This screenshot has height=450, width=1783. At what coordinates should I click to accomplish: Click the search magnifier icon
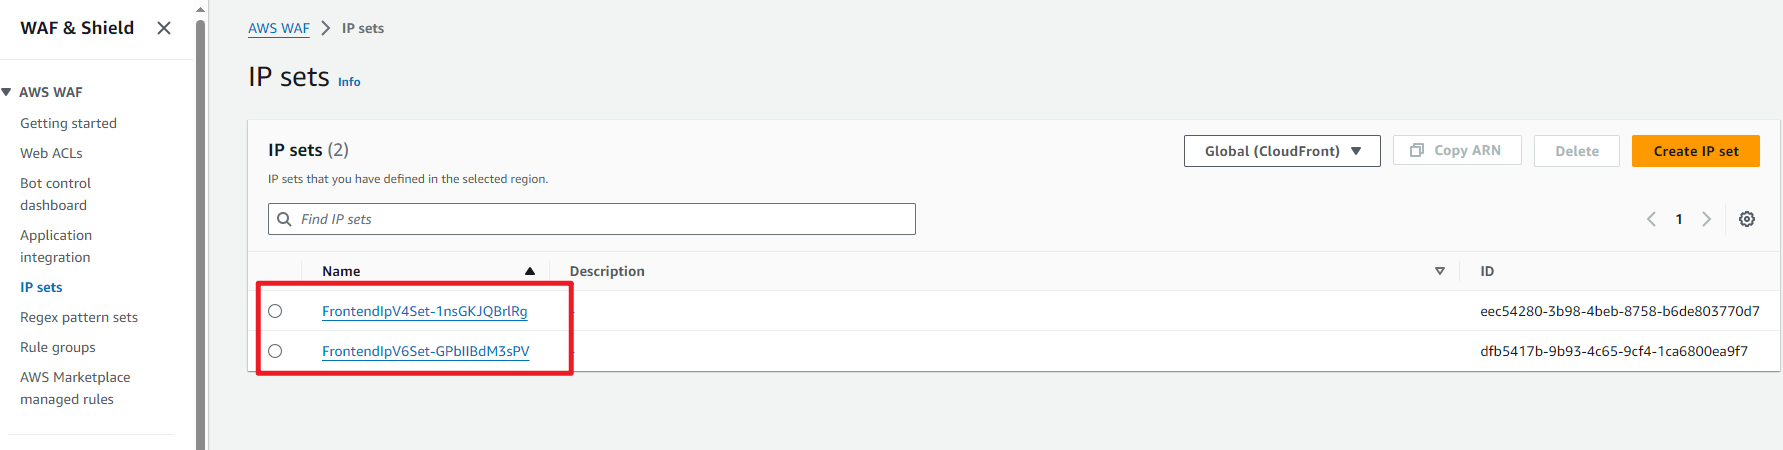[285, 219]
